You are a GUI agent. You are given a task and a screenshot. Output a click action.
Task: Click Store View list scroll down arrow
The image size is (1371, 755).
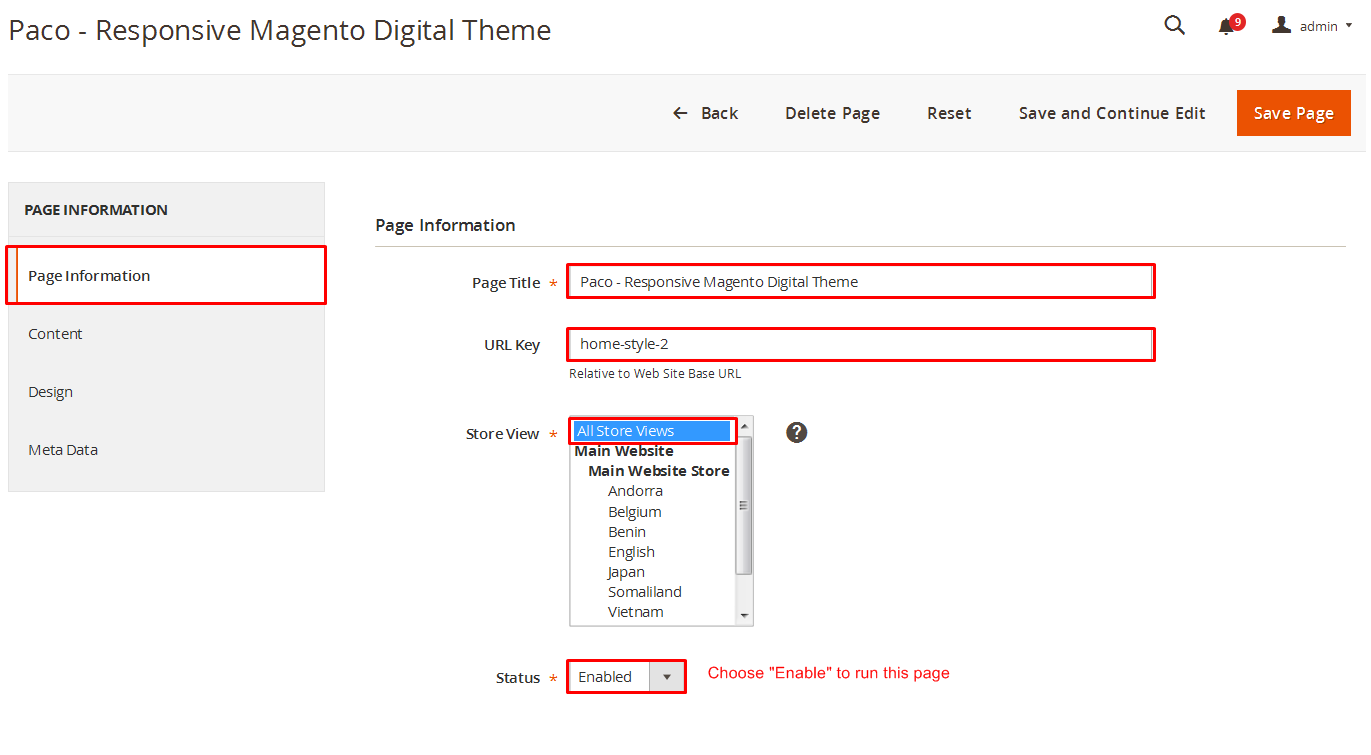click(744, 615)
